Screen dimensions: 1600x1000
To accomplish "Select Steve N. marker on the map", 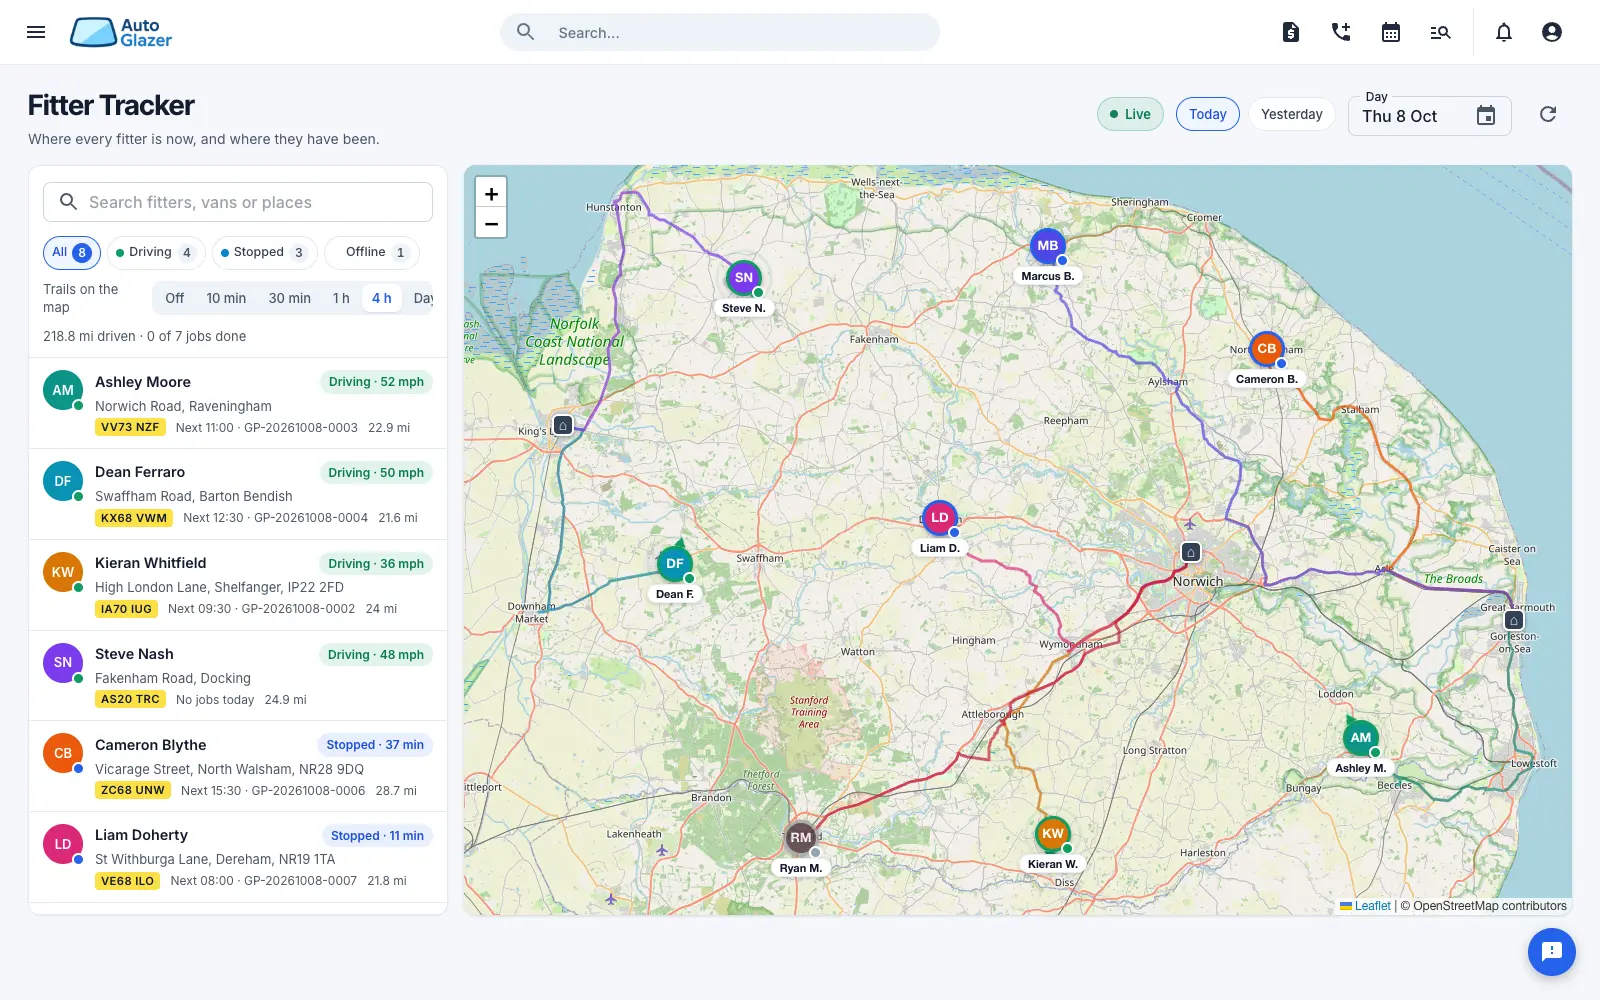I will pos(744,278).
